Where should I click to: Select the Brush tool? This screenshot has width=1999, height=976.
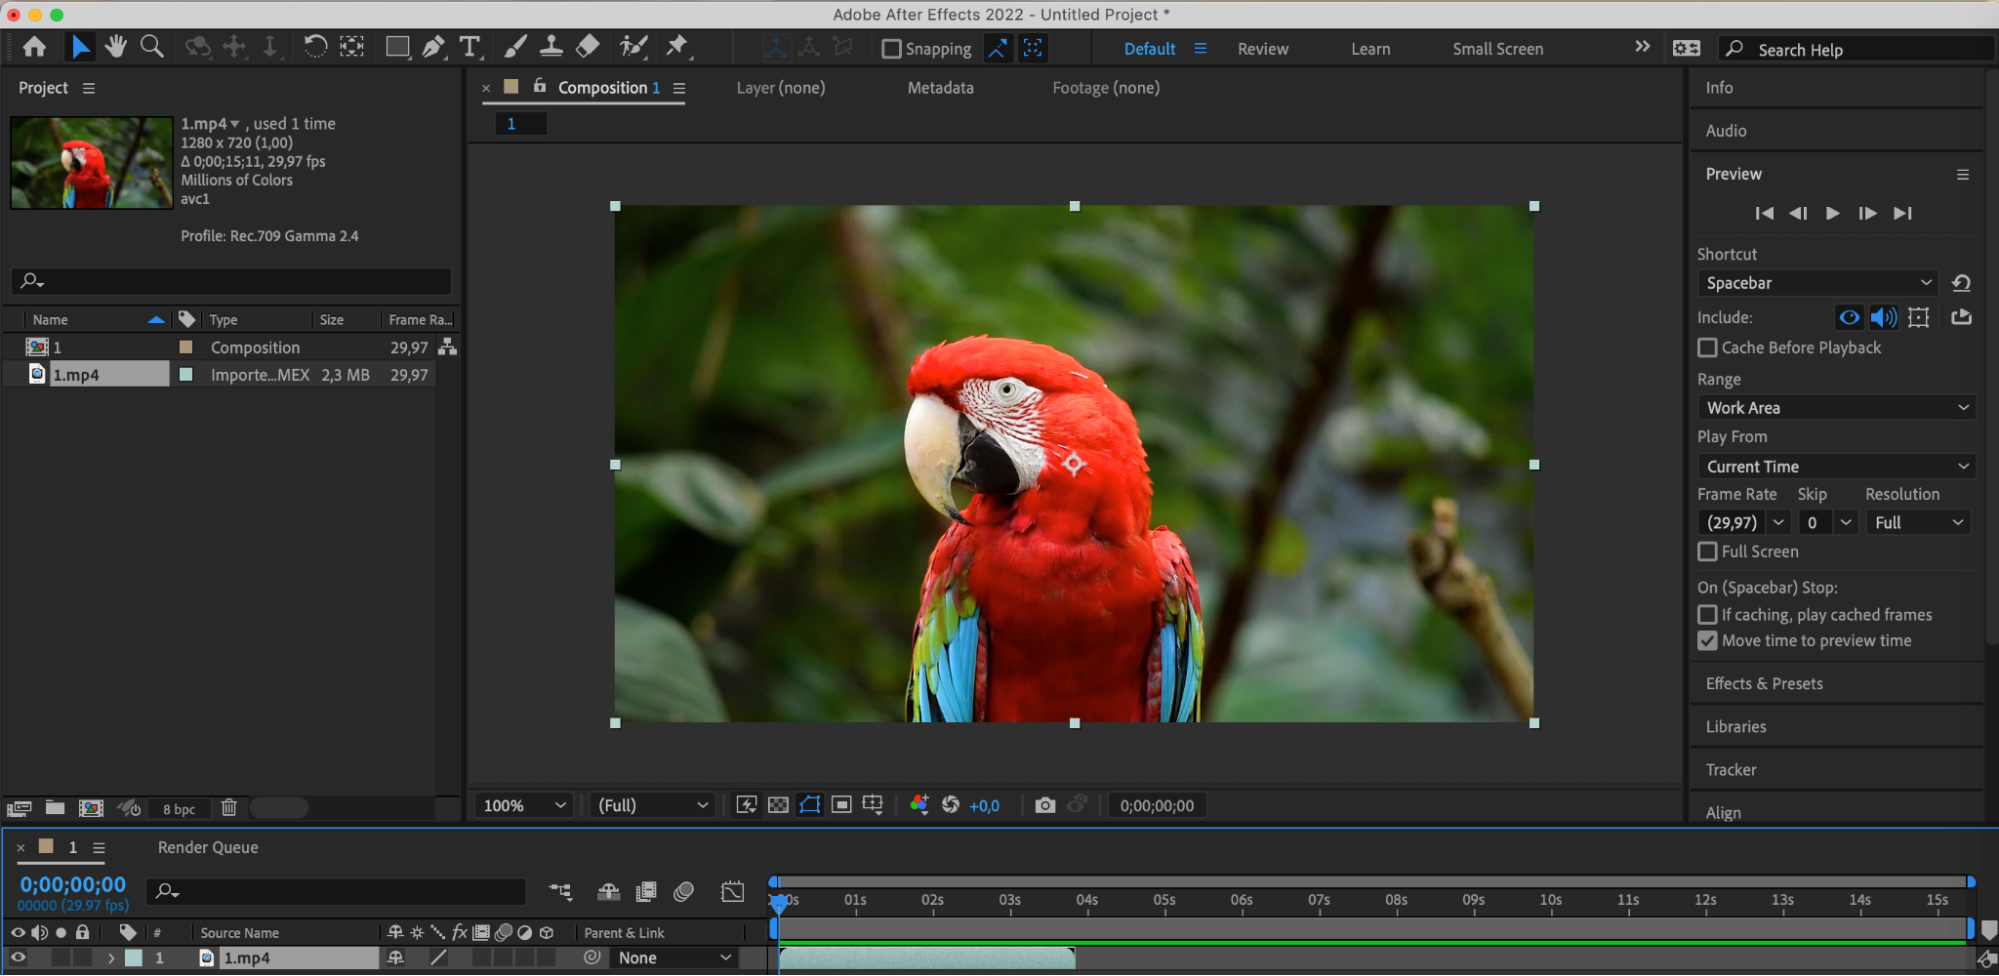pyautogui.click(x=515, y=47)
